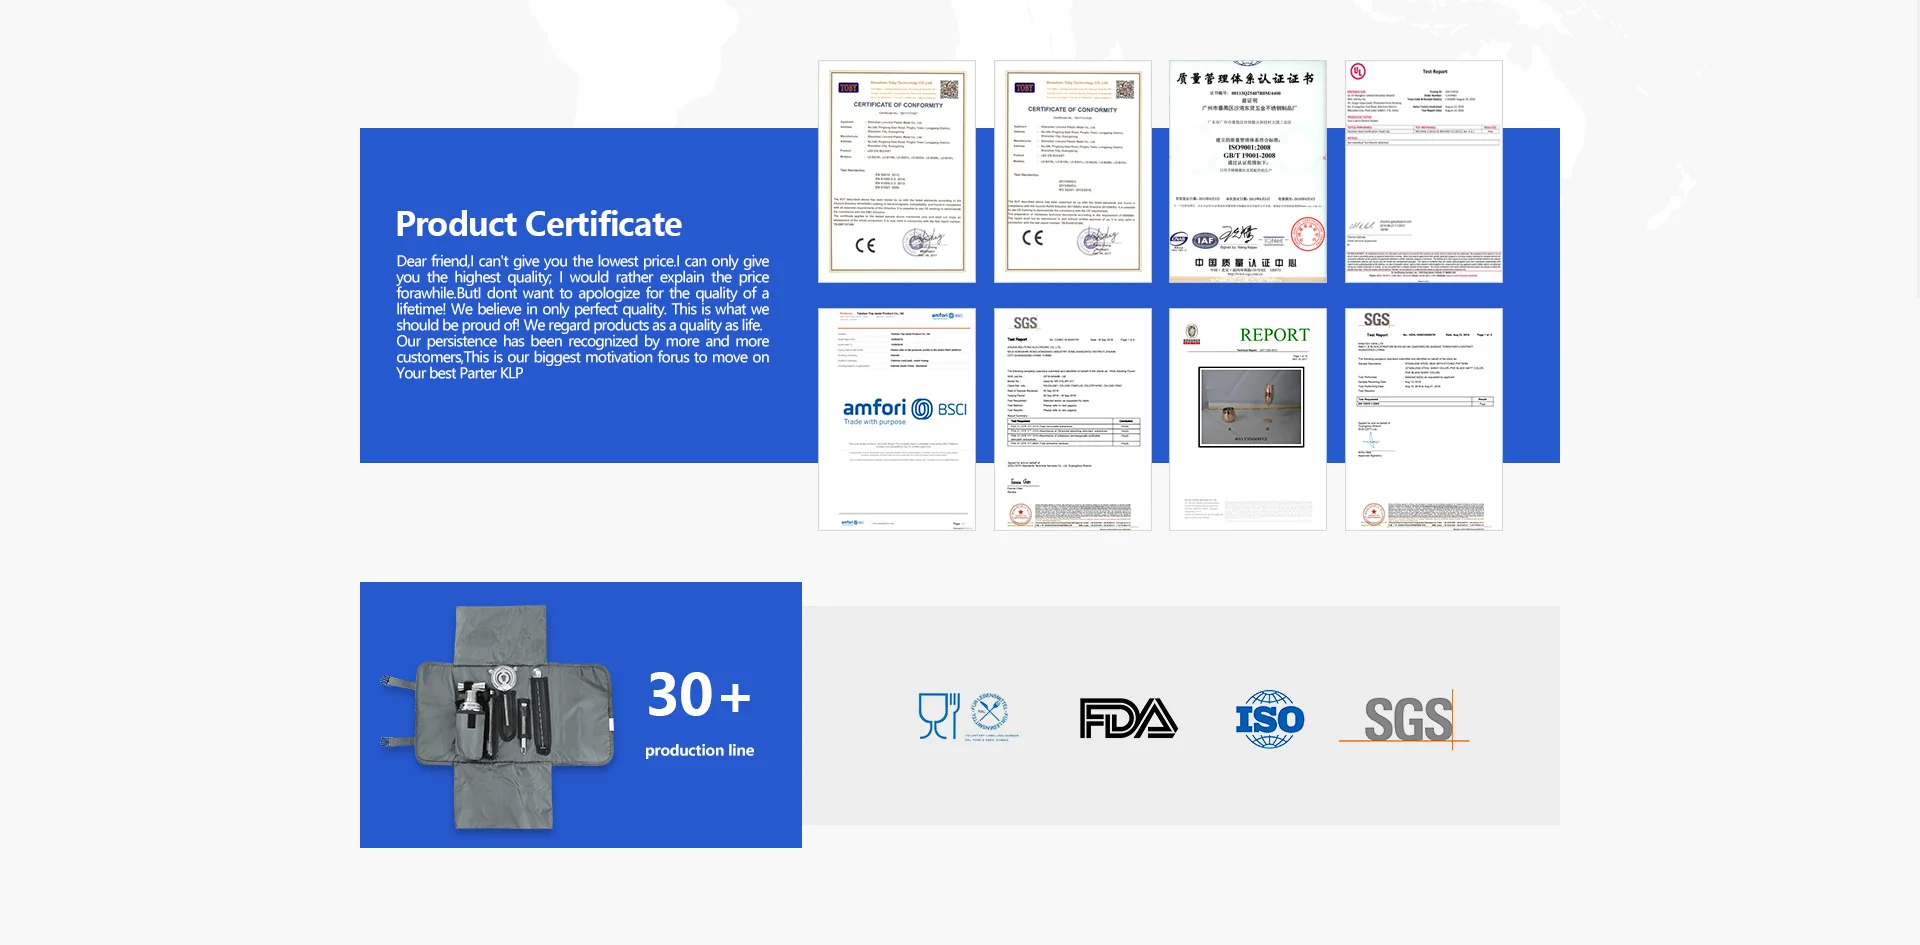Viewport: 1920px width, 945px height.
Task: Click the QR code on the leftmost TOBY certificate
Action: click(x=948, y=90)
